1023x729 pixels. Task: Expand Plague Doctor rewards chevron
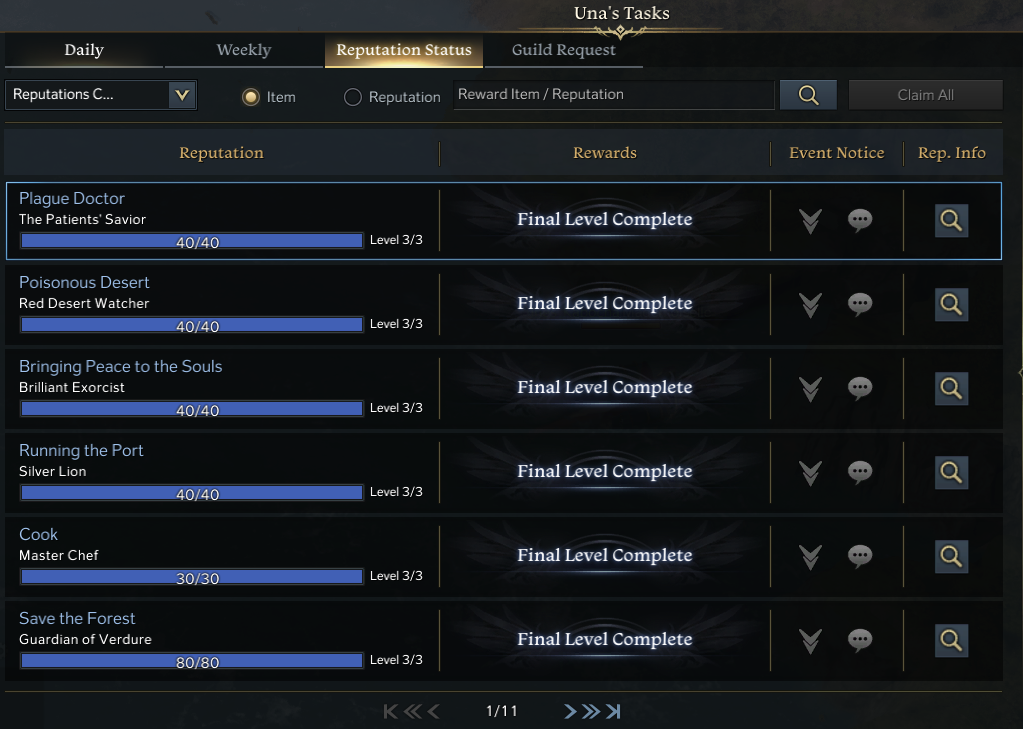[810, 221]
